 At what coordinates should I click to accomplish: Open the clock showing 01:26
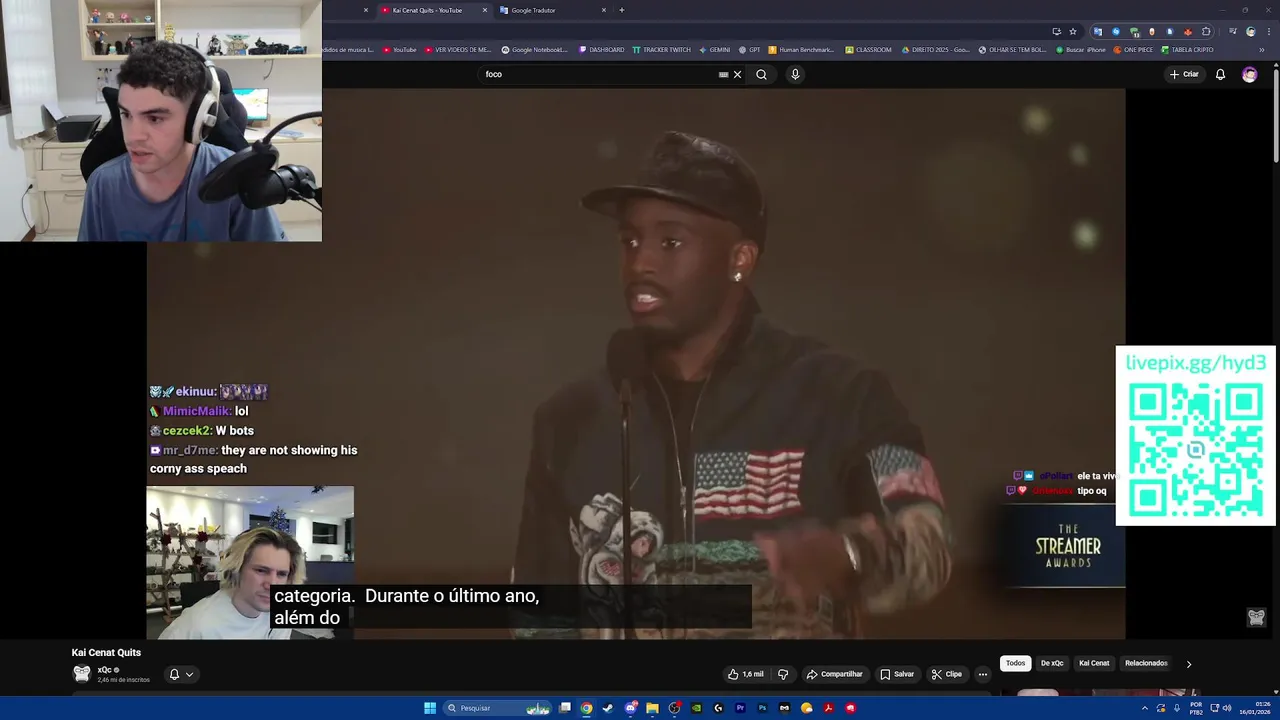(x=1254, y=708)
